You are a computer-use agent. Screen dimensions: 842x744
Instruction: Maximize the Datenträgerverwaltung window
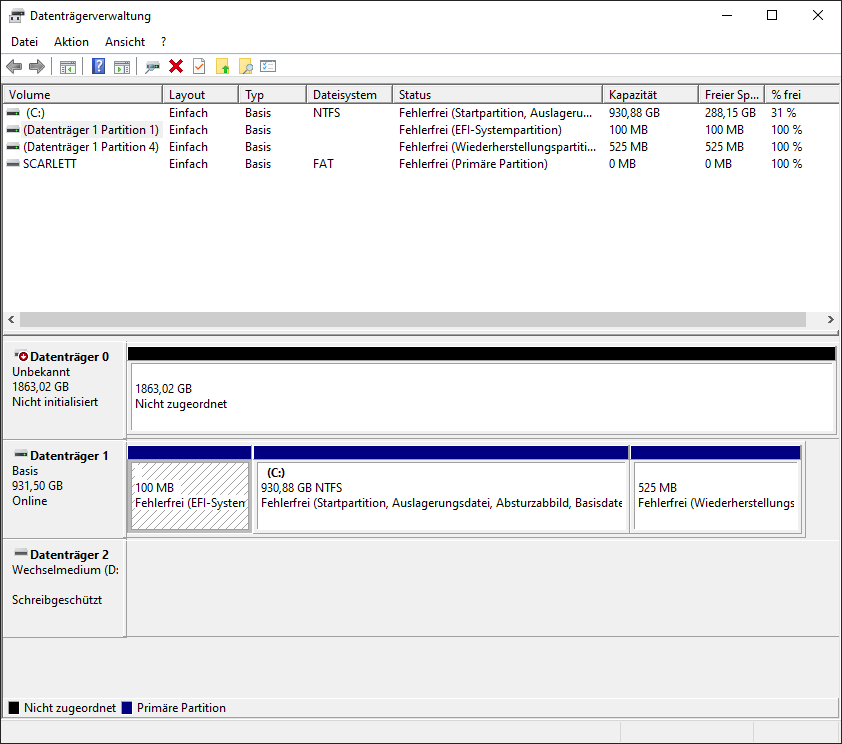(772, 16)
